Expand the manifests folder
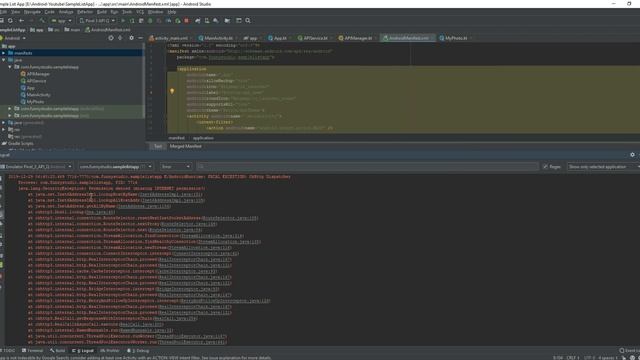640x360 pixels. click(x=4, y=53)
